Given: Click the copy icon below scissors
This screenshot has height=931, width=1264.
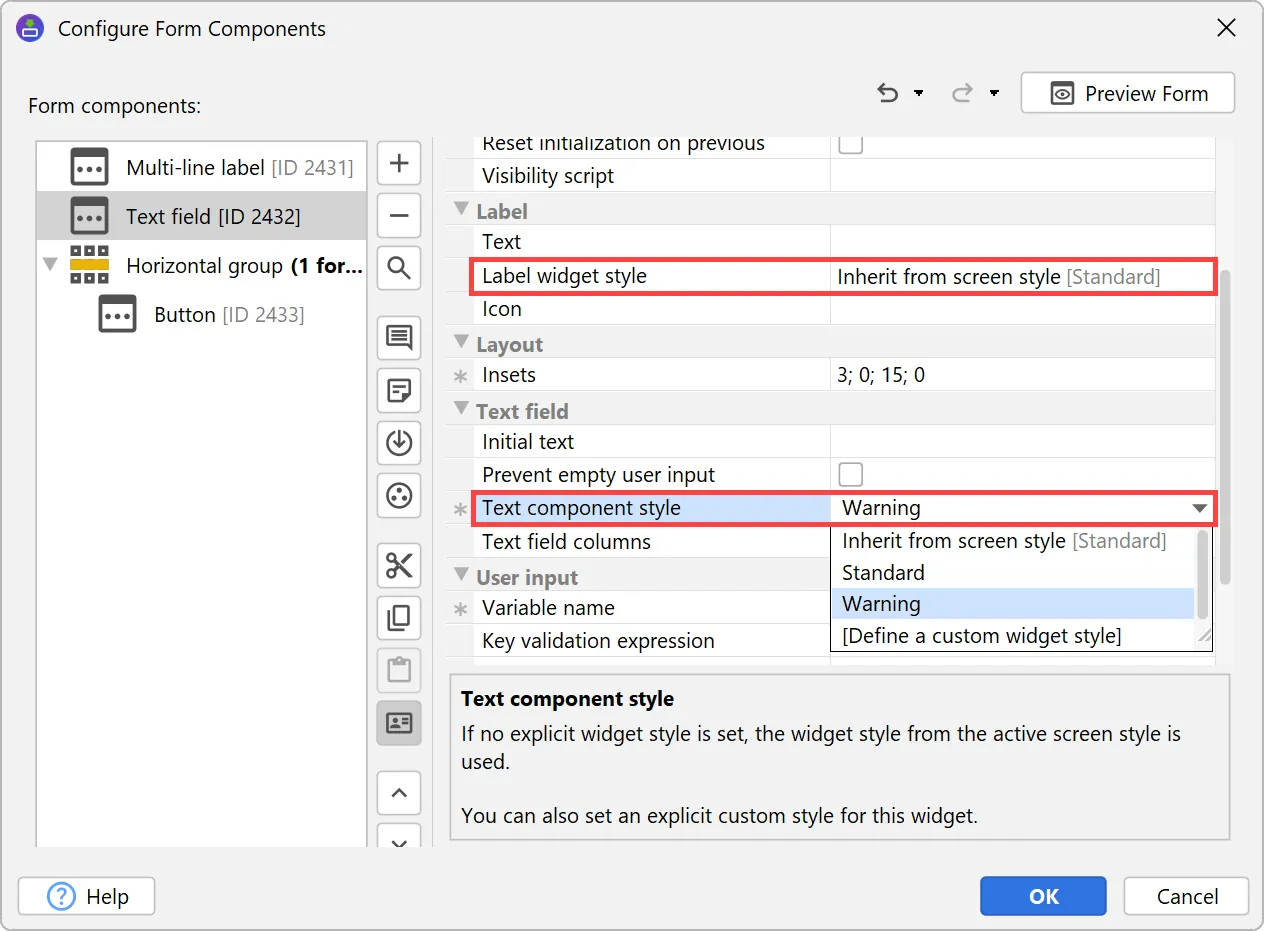Looking at the screenshot, I should tap(399, 619).
